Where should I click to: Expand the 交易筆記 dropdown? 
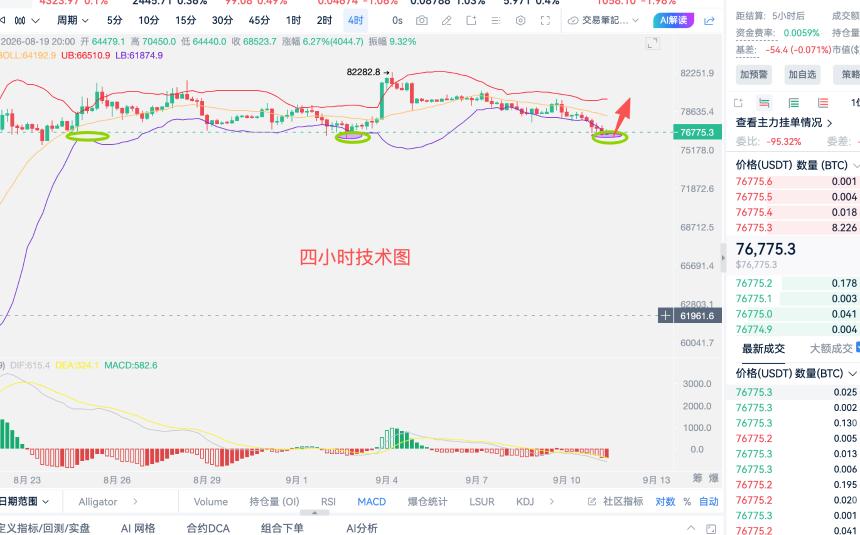pos(603,20)
